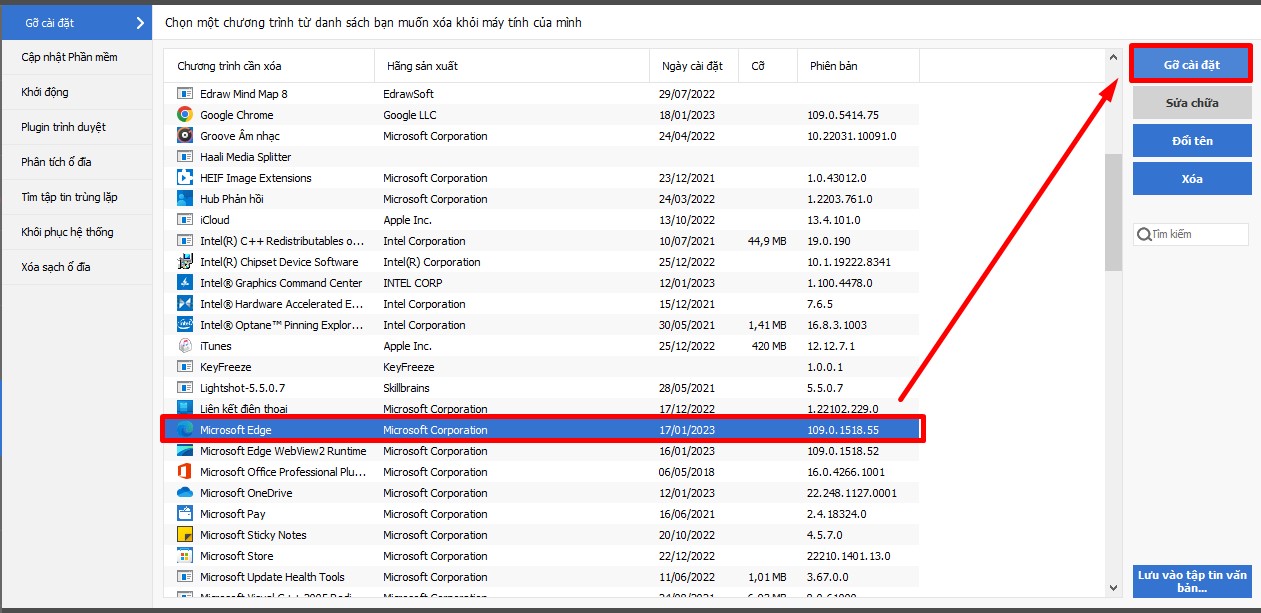Viewport: 1261px width, 613px height.
Task: Click the Đổi tên button
Action: coord(1191,141)
